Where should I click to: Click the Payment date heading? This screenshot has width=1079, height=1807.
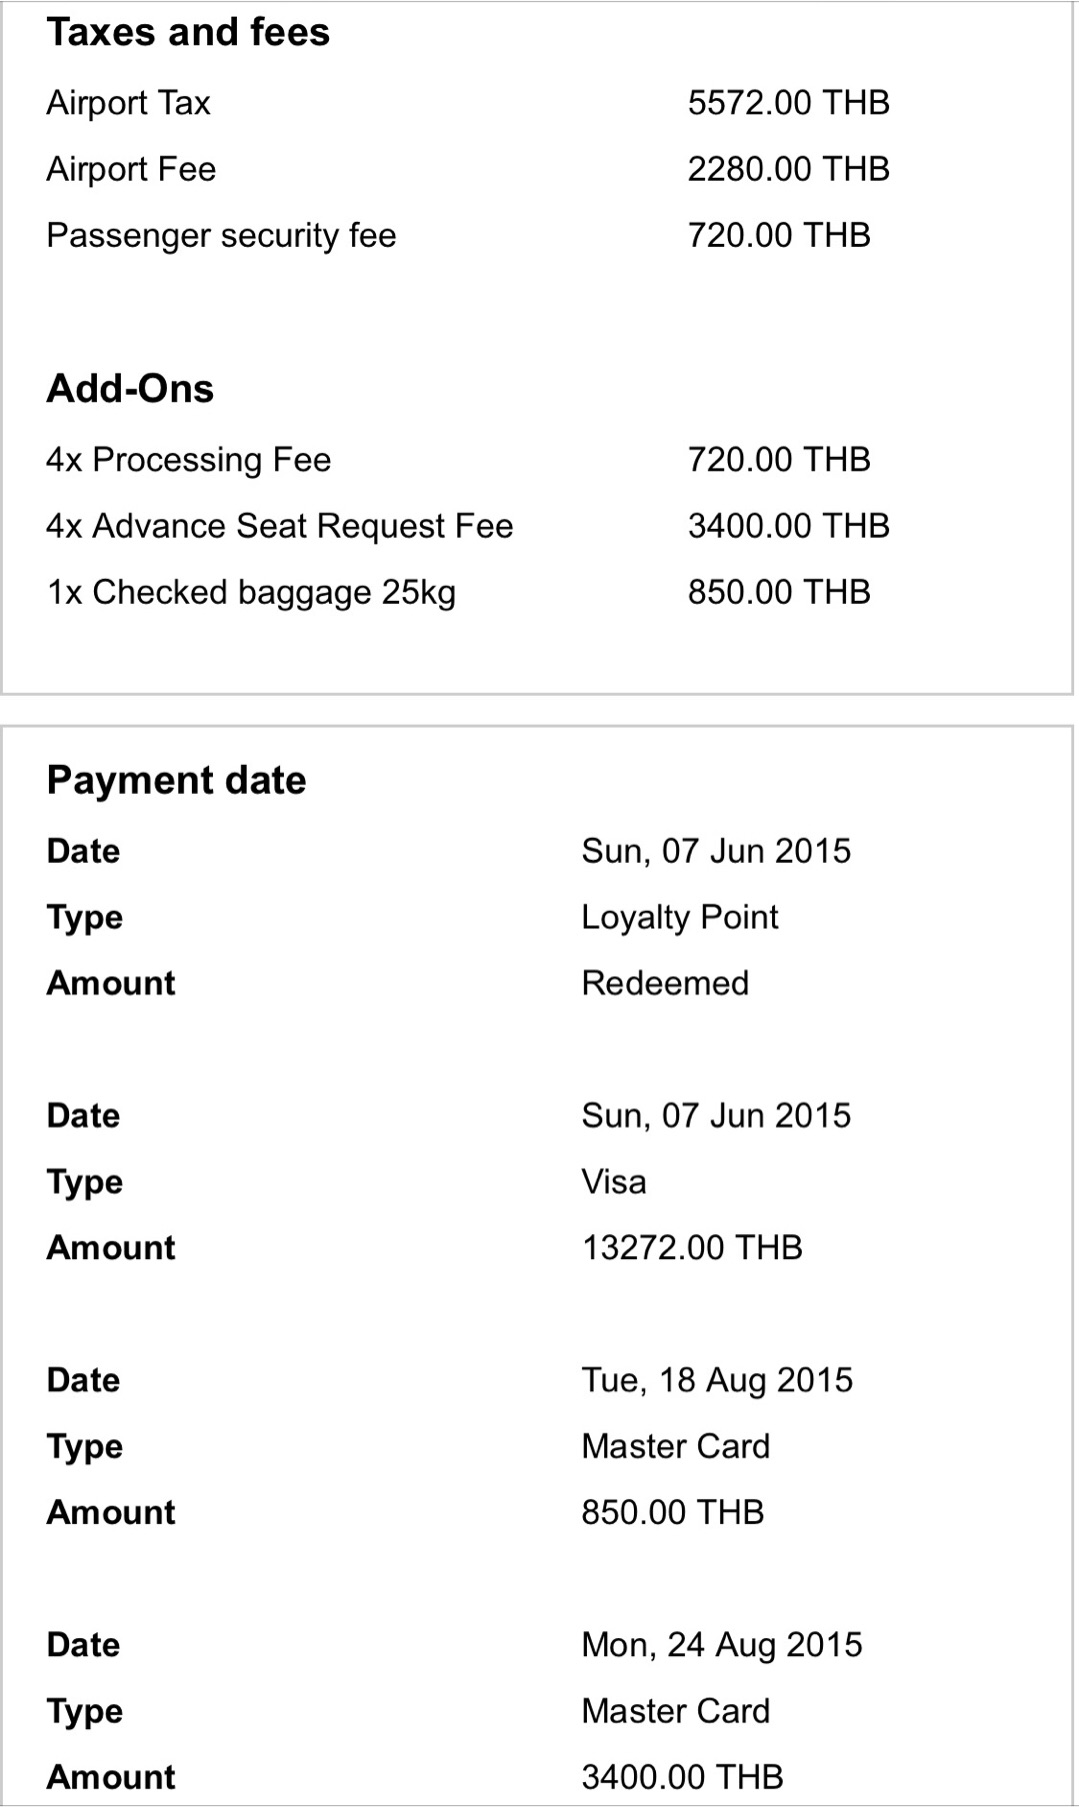coord(176,781)
